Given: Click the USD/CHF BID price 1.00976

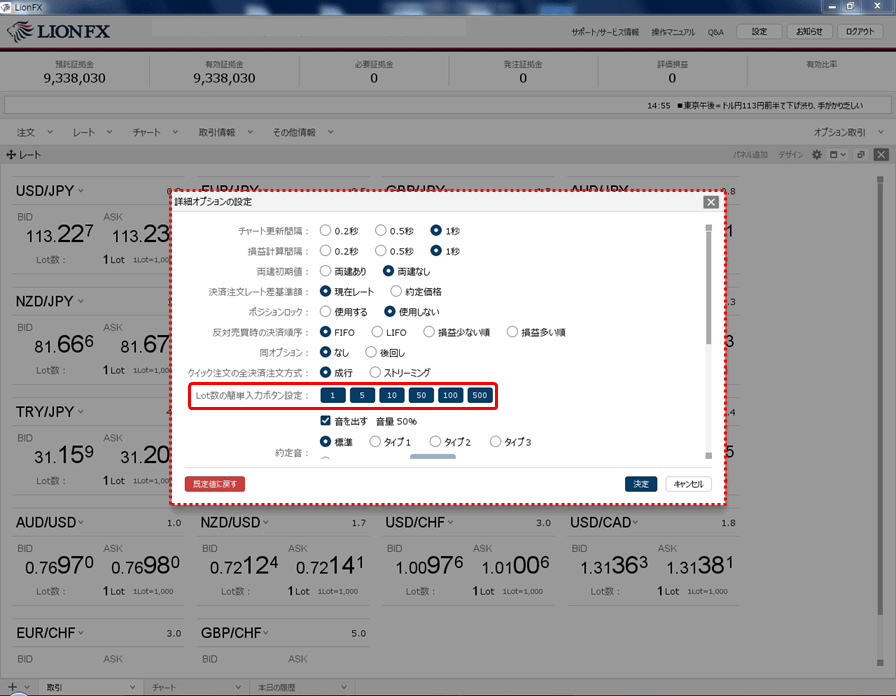Looking at the screenshot, I should coord(429,566).
